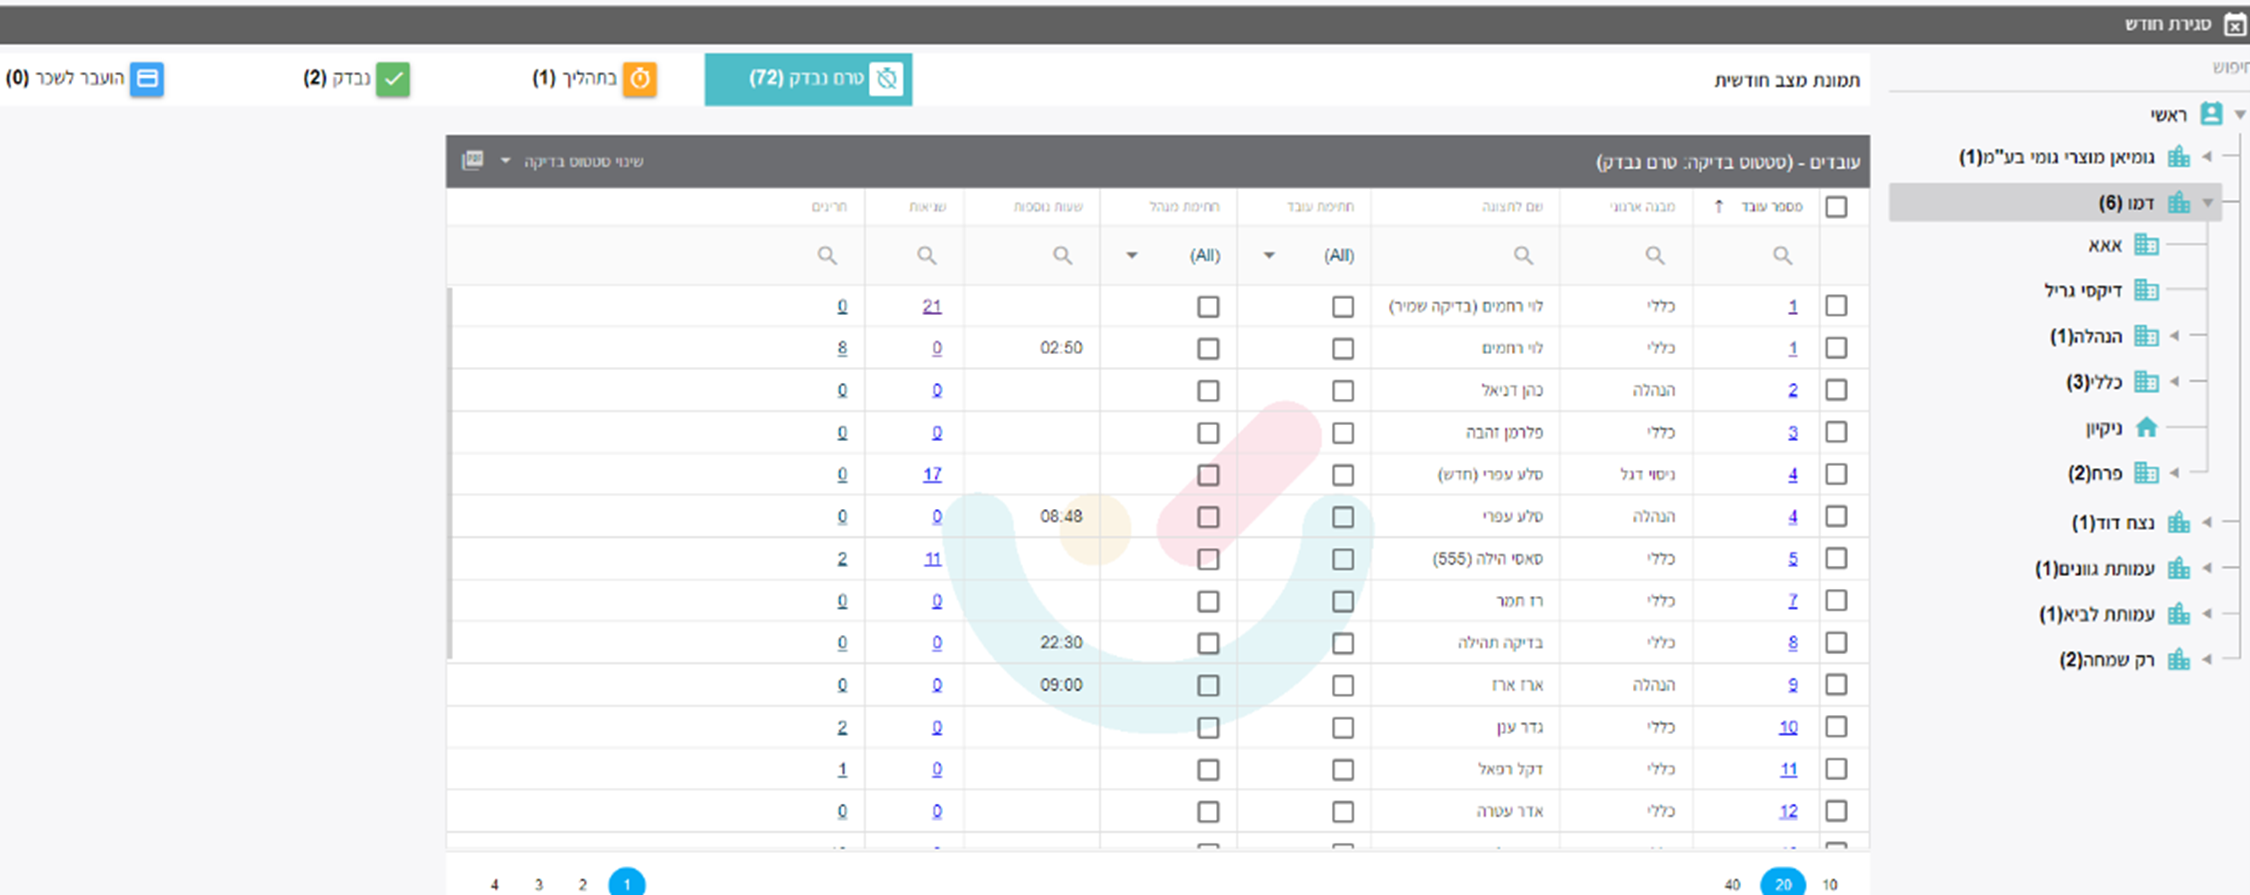Click search icon in מספר עובד filter
The image size is (2250, 895).
tap(1782, 256)
